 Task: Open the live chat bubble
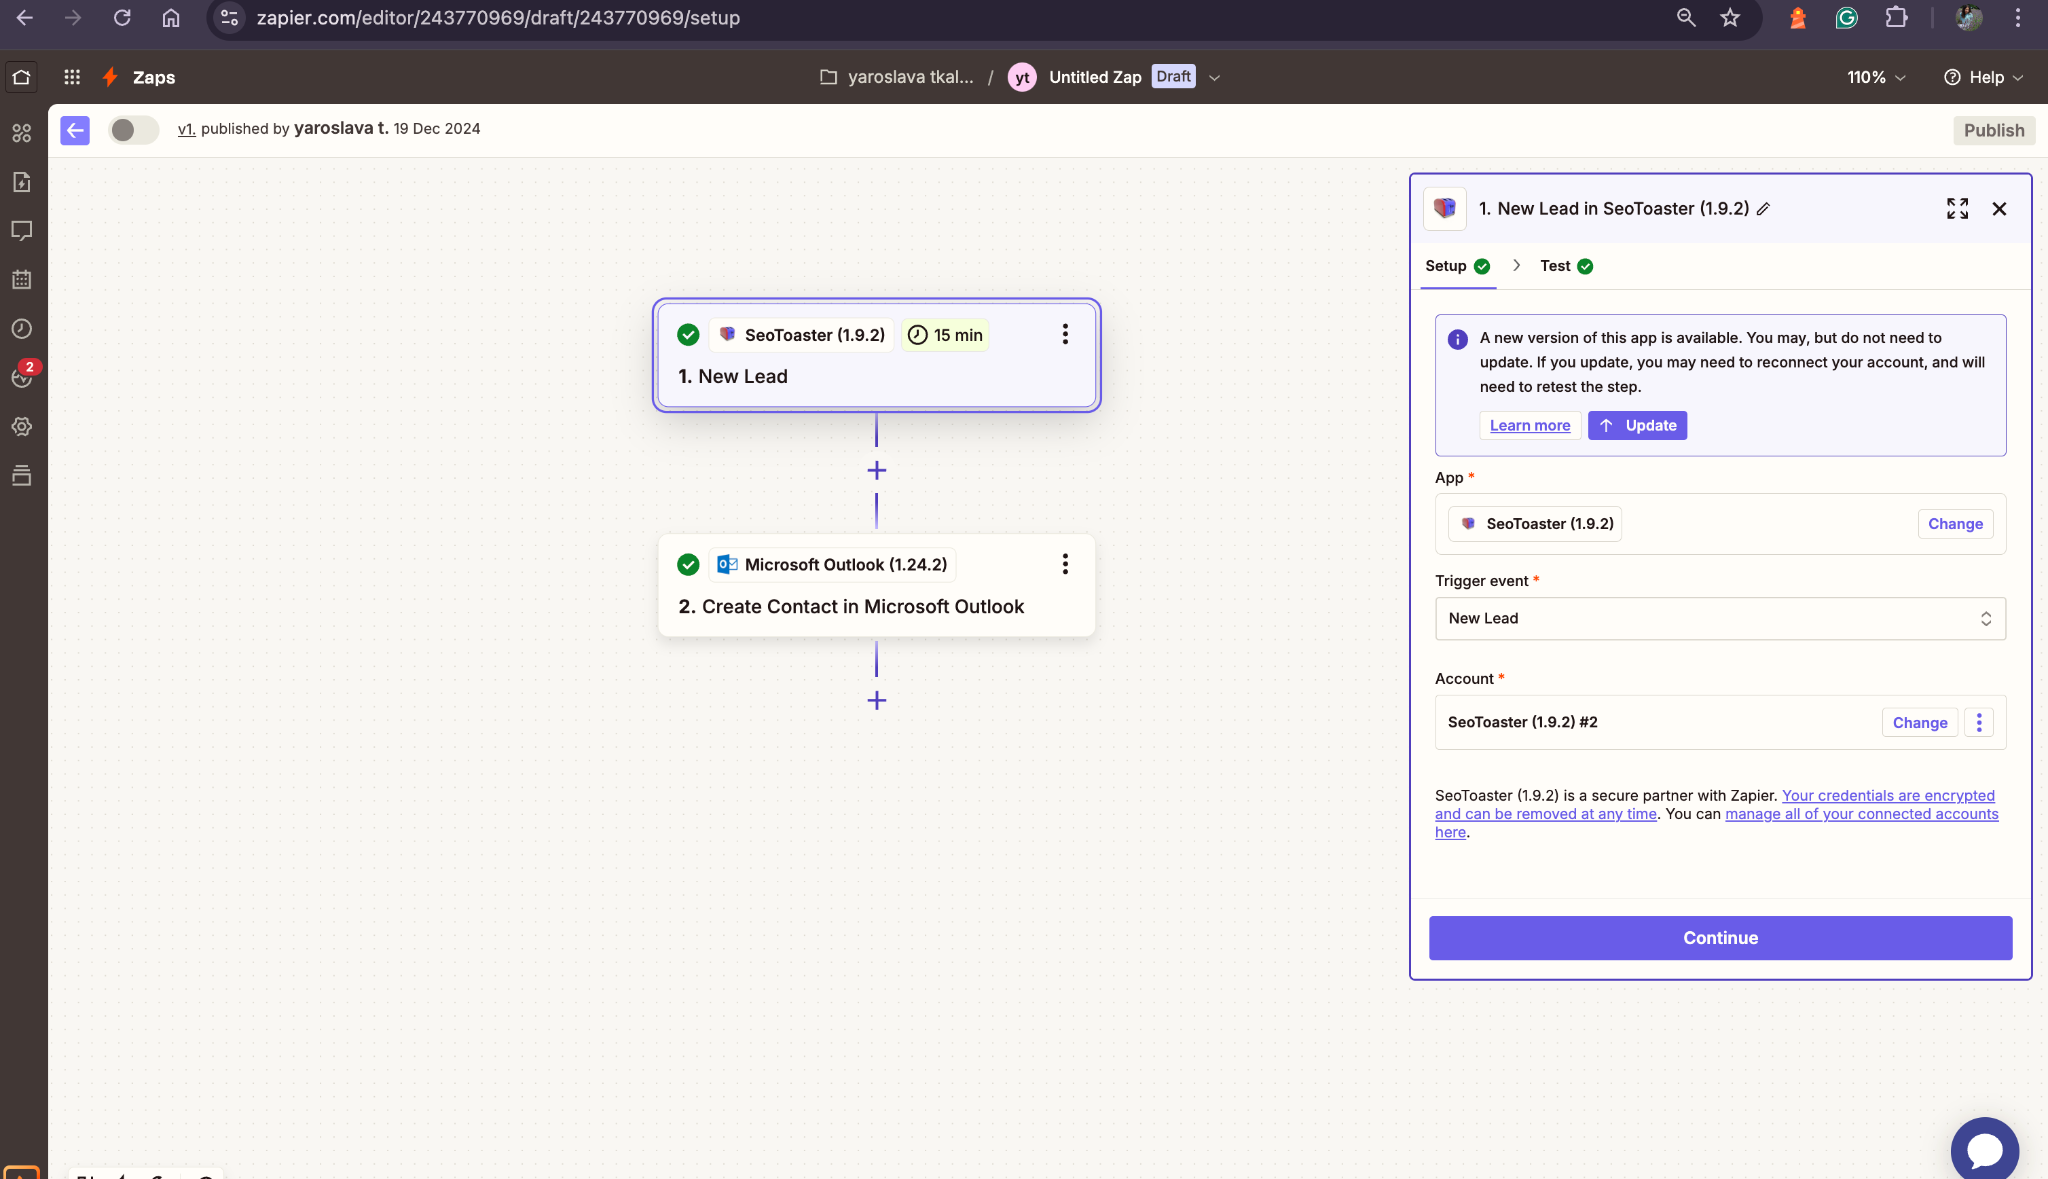click(1984, 1150)
